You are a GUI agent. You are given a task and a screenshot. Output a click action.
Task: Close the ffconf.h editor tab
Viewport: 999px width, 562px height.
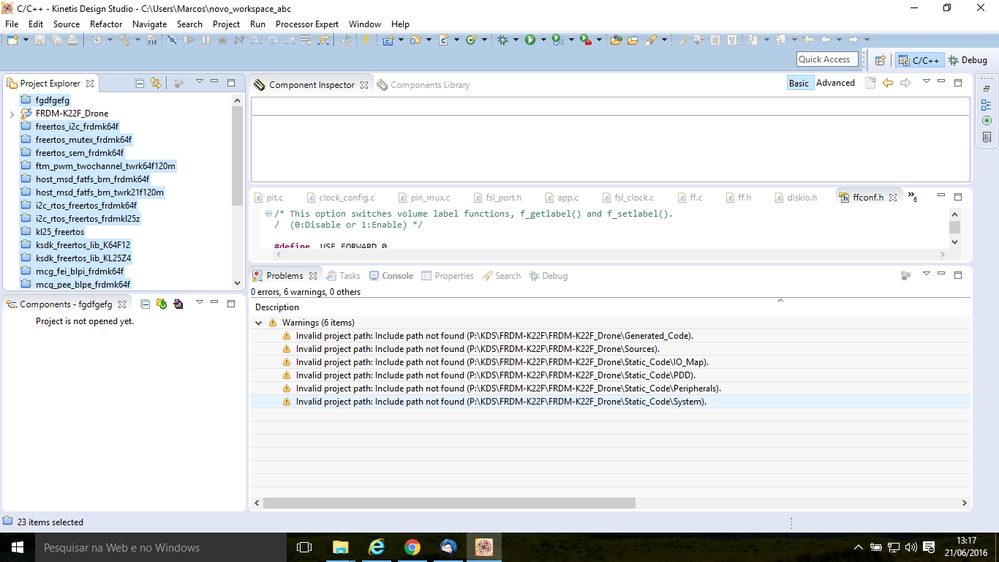click(x=893, y=198)
